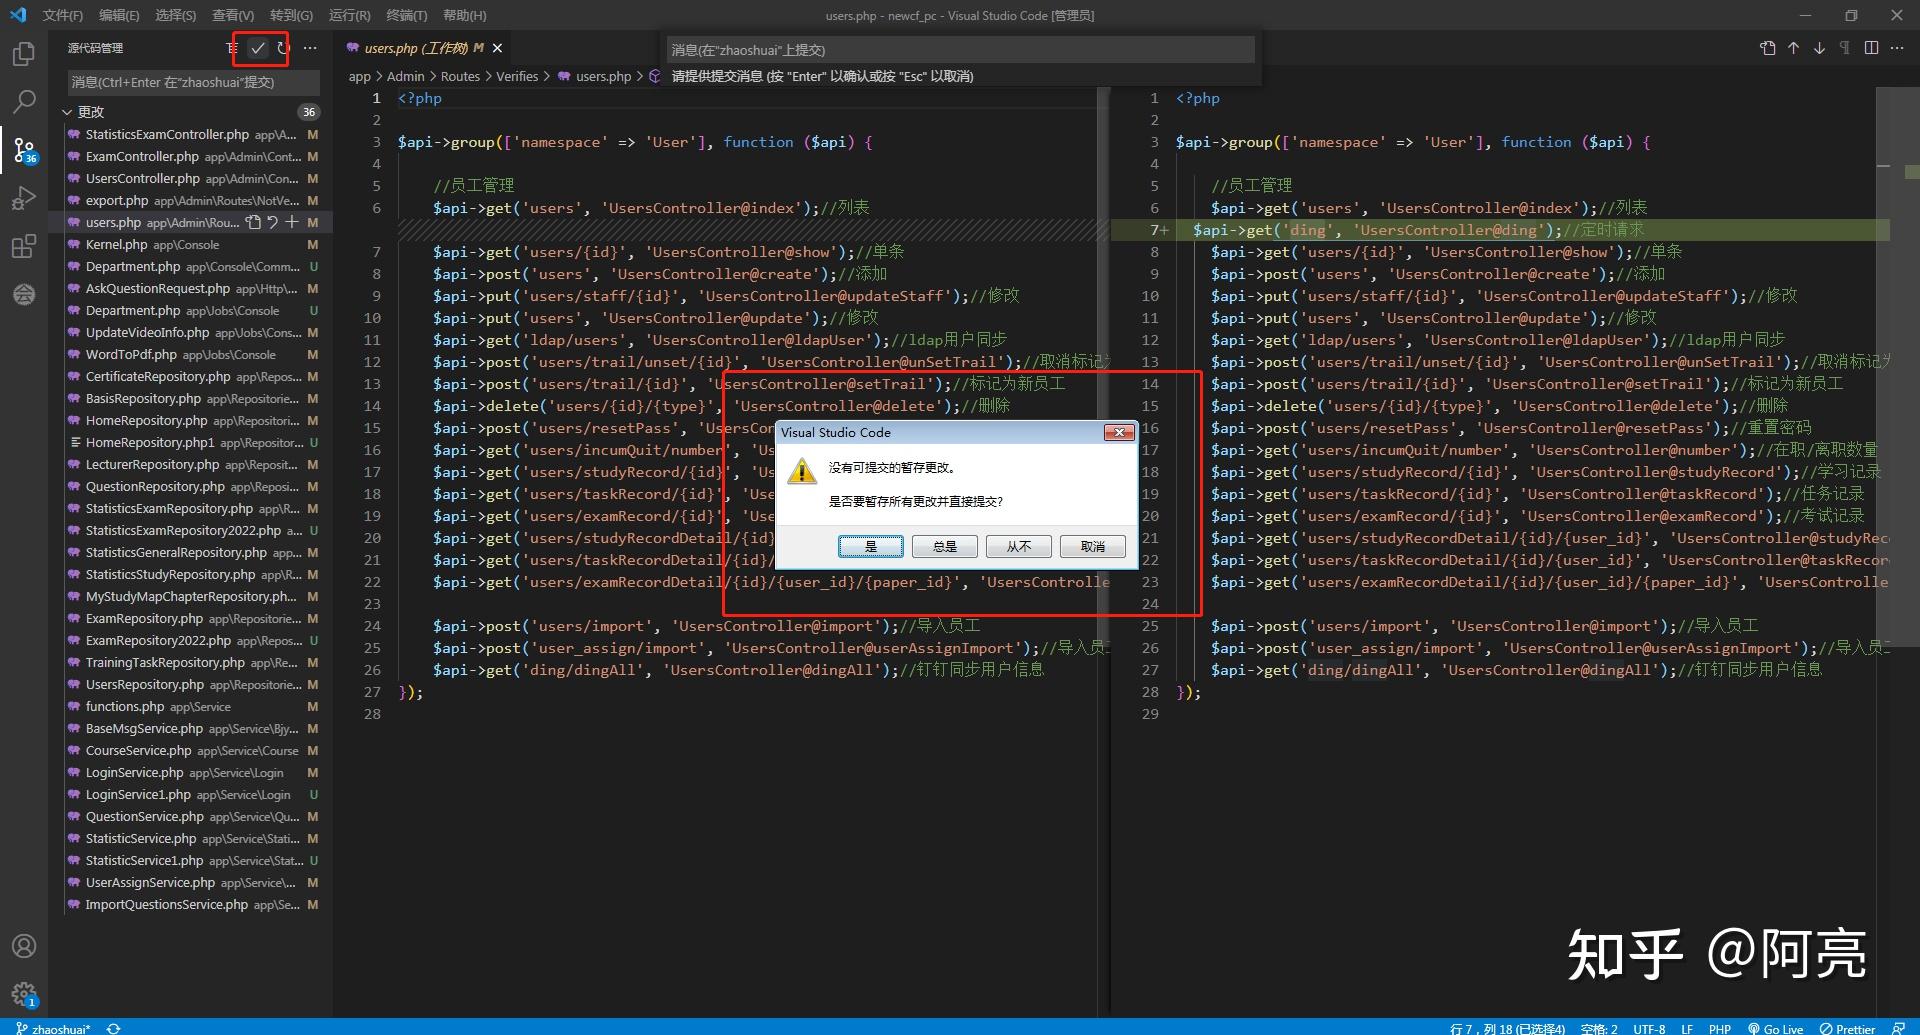1920x1035 pixels.
Task: Toggle the split editor layout icon
Action: pos(1870,47)
